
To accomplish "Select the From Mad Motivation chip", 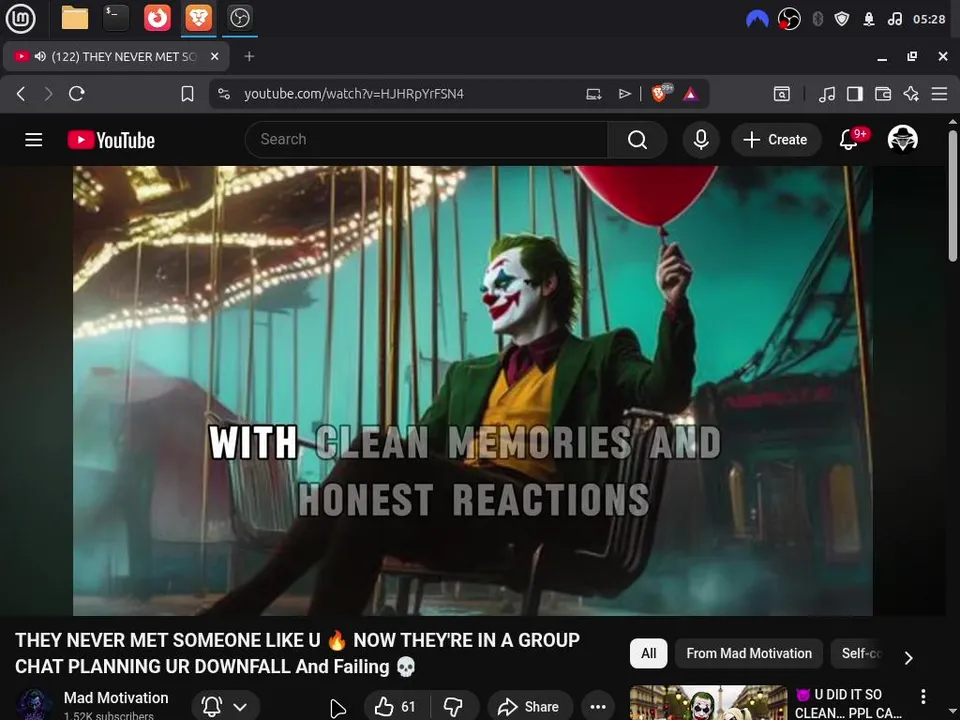I will point(749,653).
